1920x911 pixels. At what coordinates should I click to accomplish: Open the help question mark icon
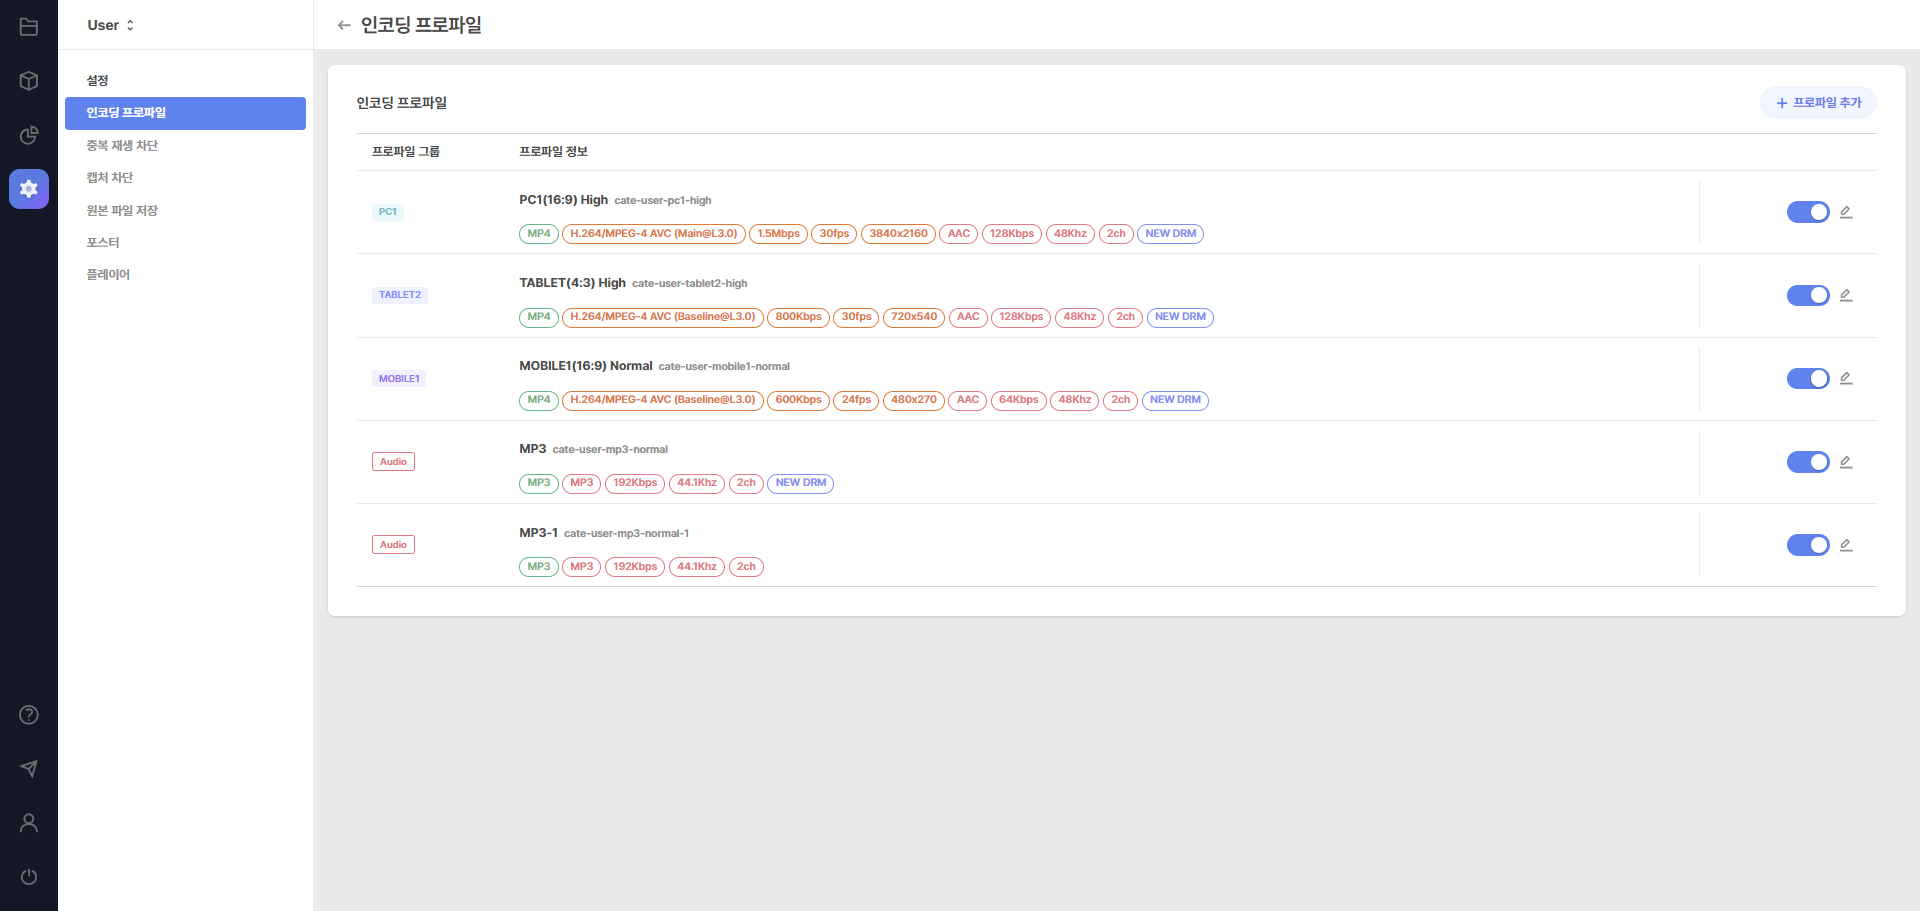pyautogui.click(x=29, y=715)
